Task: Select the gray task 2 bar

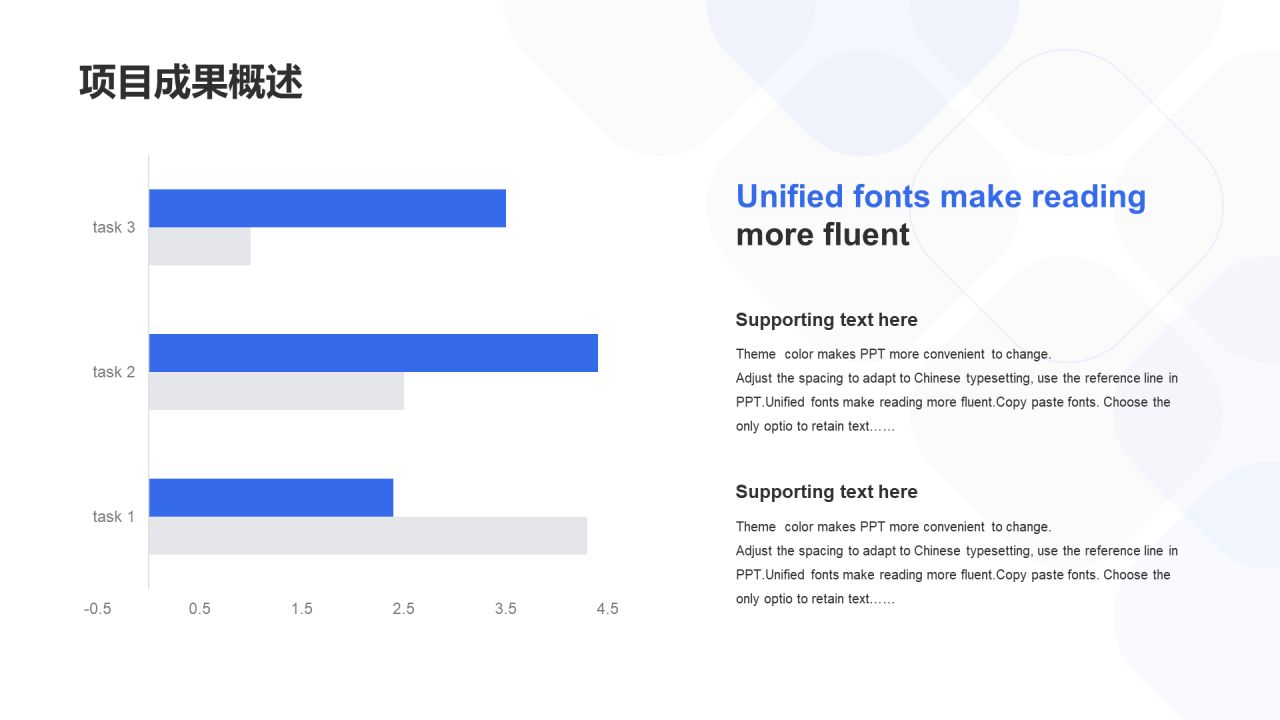Action: pyautogui.click(x=276, y=391)
